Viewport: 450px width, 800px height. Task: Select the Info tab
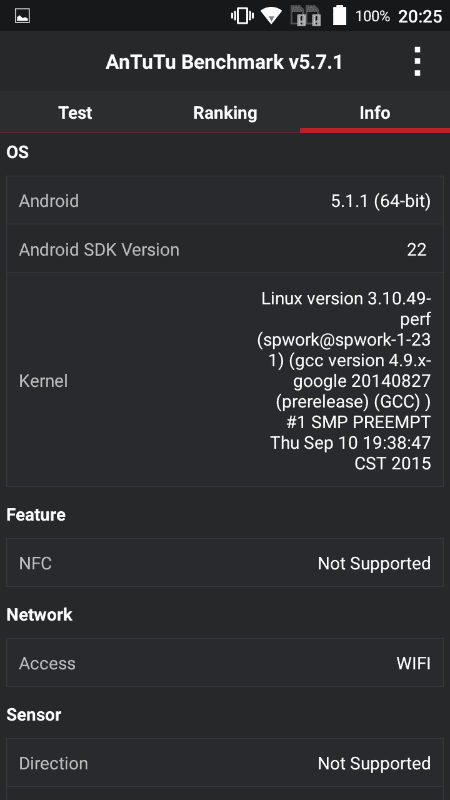tap(375, 113)
